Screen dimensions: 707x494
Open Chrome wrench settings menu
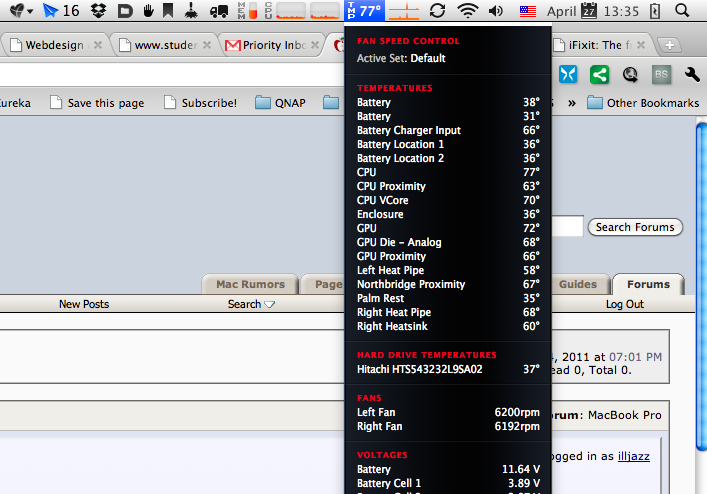(x=692, y=74)
